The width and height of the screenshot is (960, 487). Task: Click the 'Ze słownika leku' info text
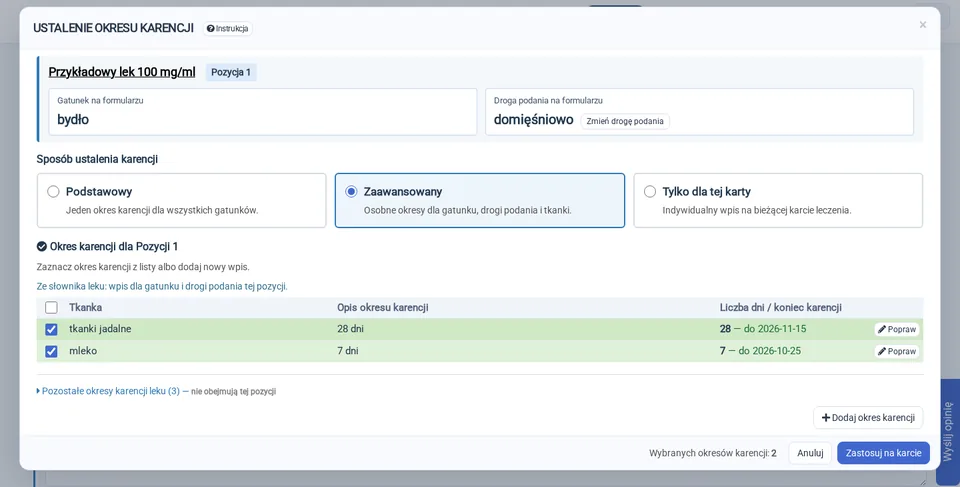pos(162,286)
